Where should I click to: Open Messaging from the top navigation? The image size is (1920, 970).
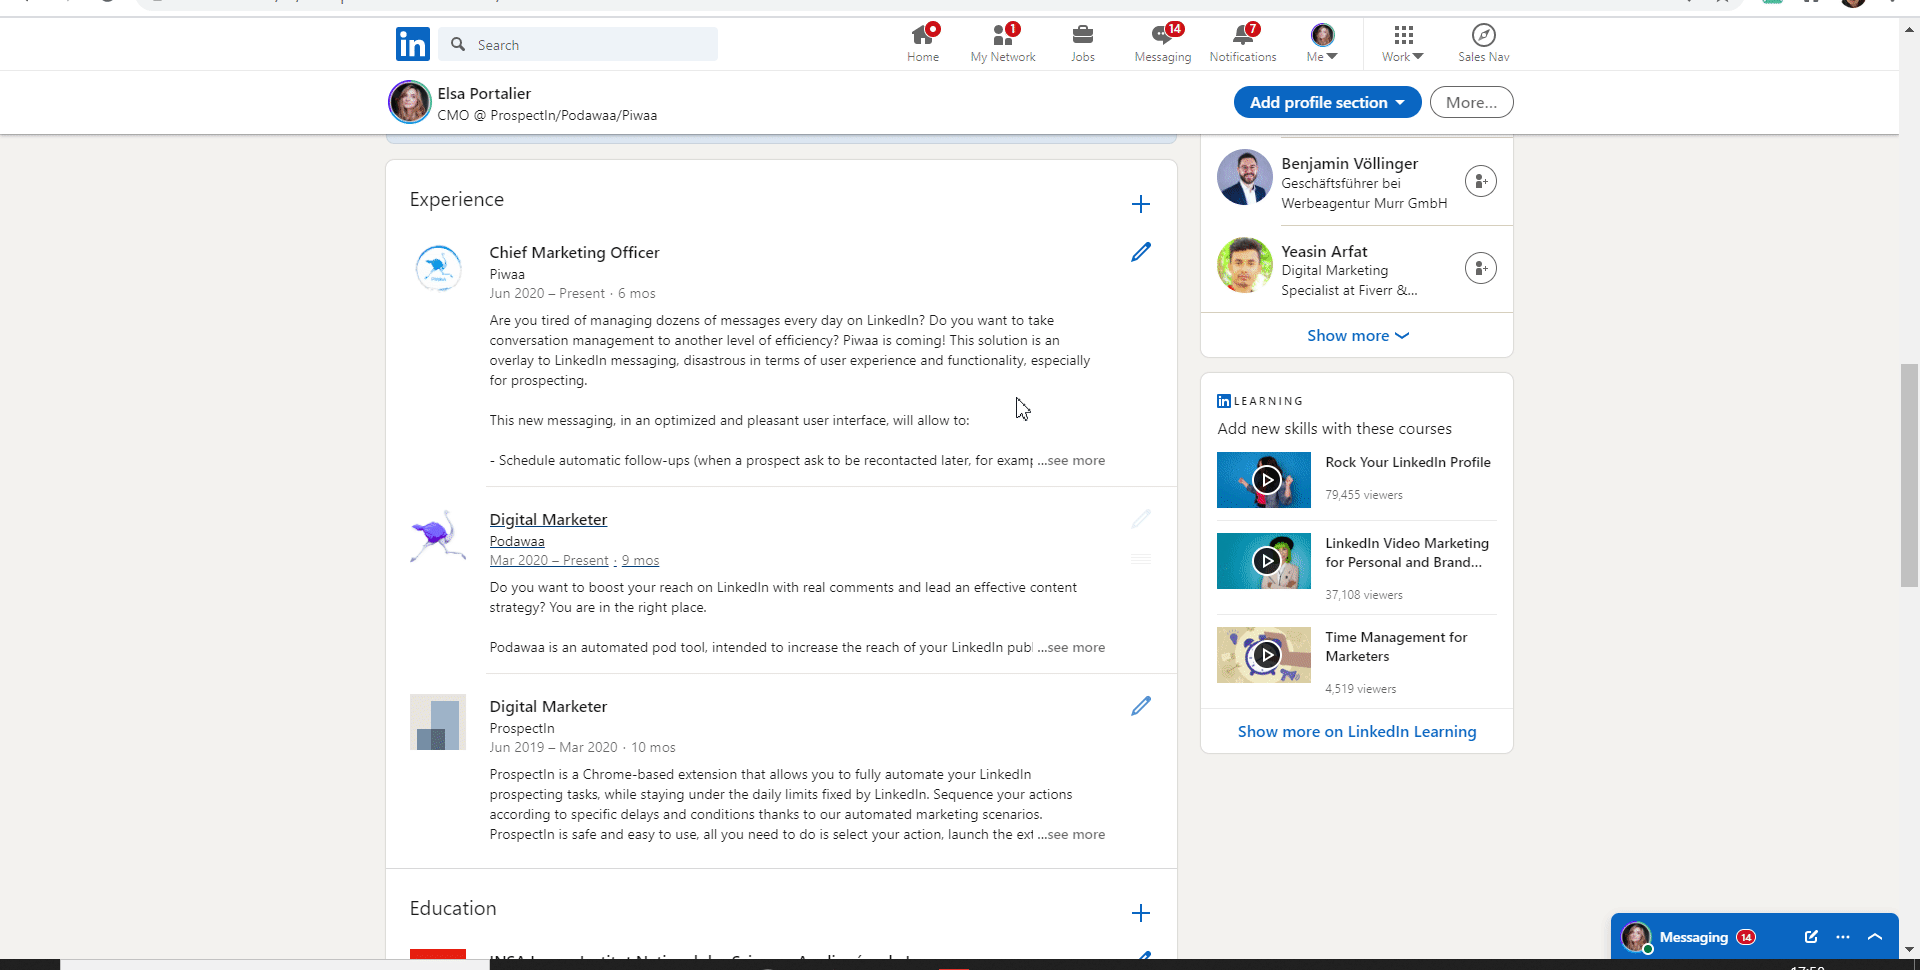coord(1163,44)
